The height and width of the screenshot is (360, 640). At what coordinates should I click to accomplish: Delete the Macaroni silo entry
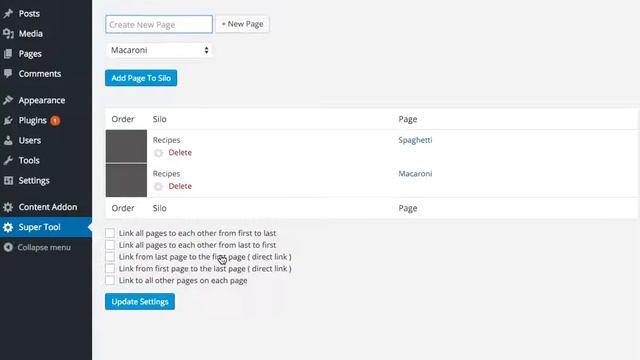(x=180, y=186)
